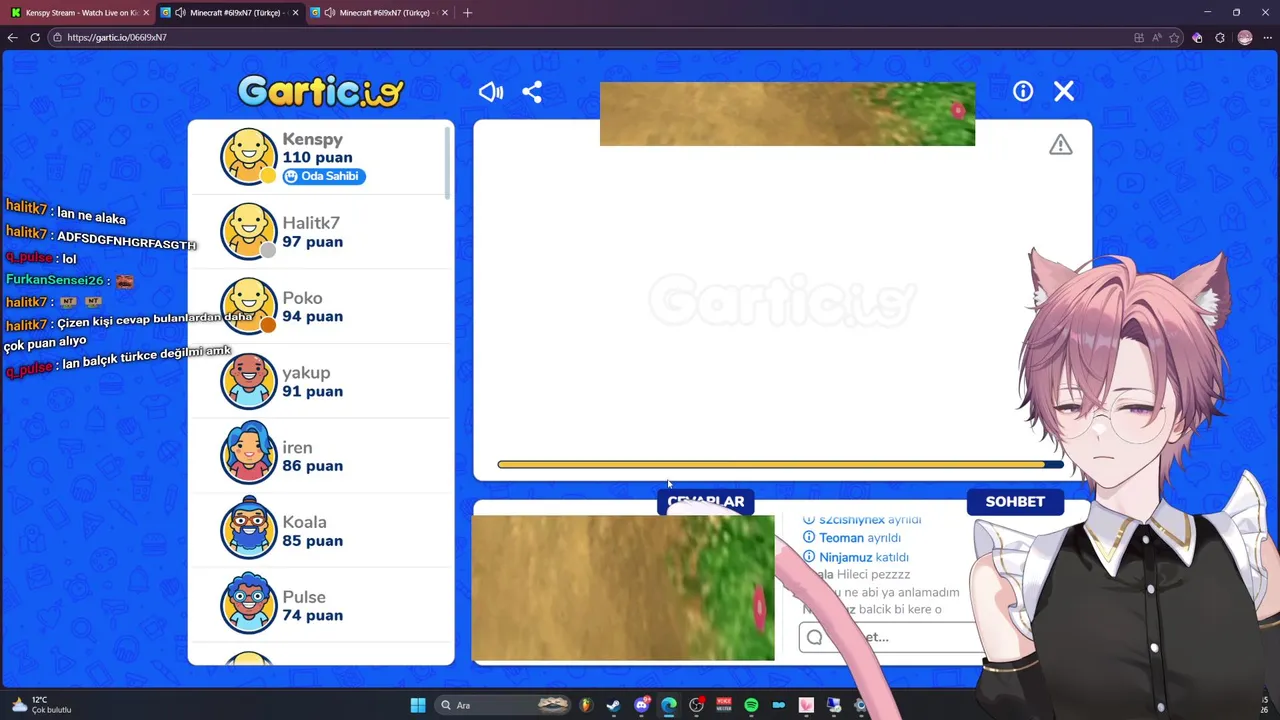Open FL Studio from taskbar
1280x720 pixels.
585,705
